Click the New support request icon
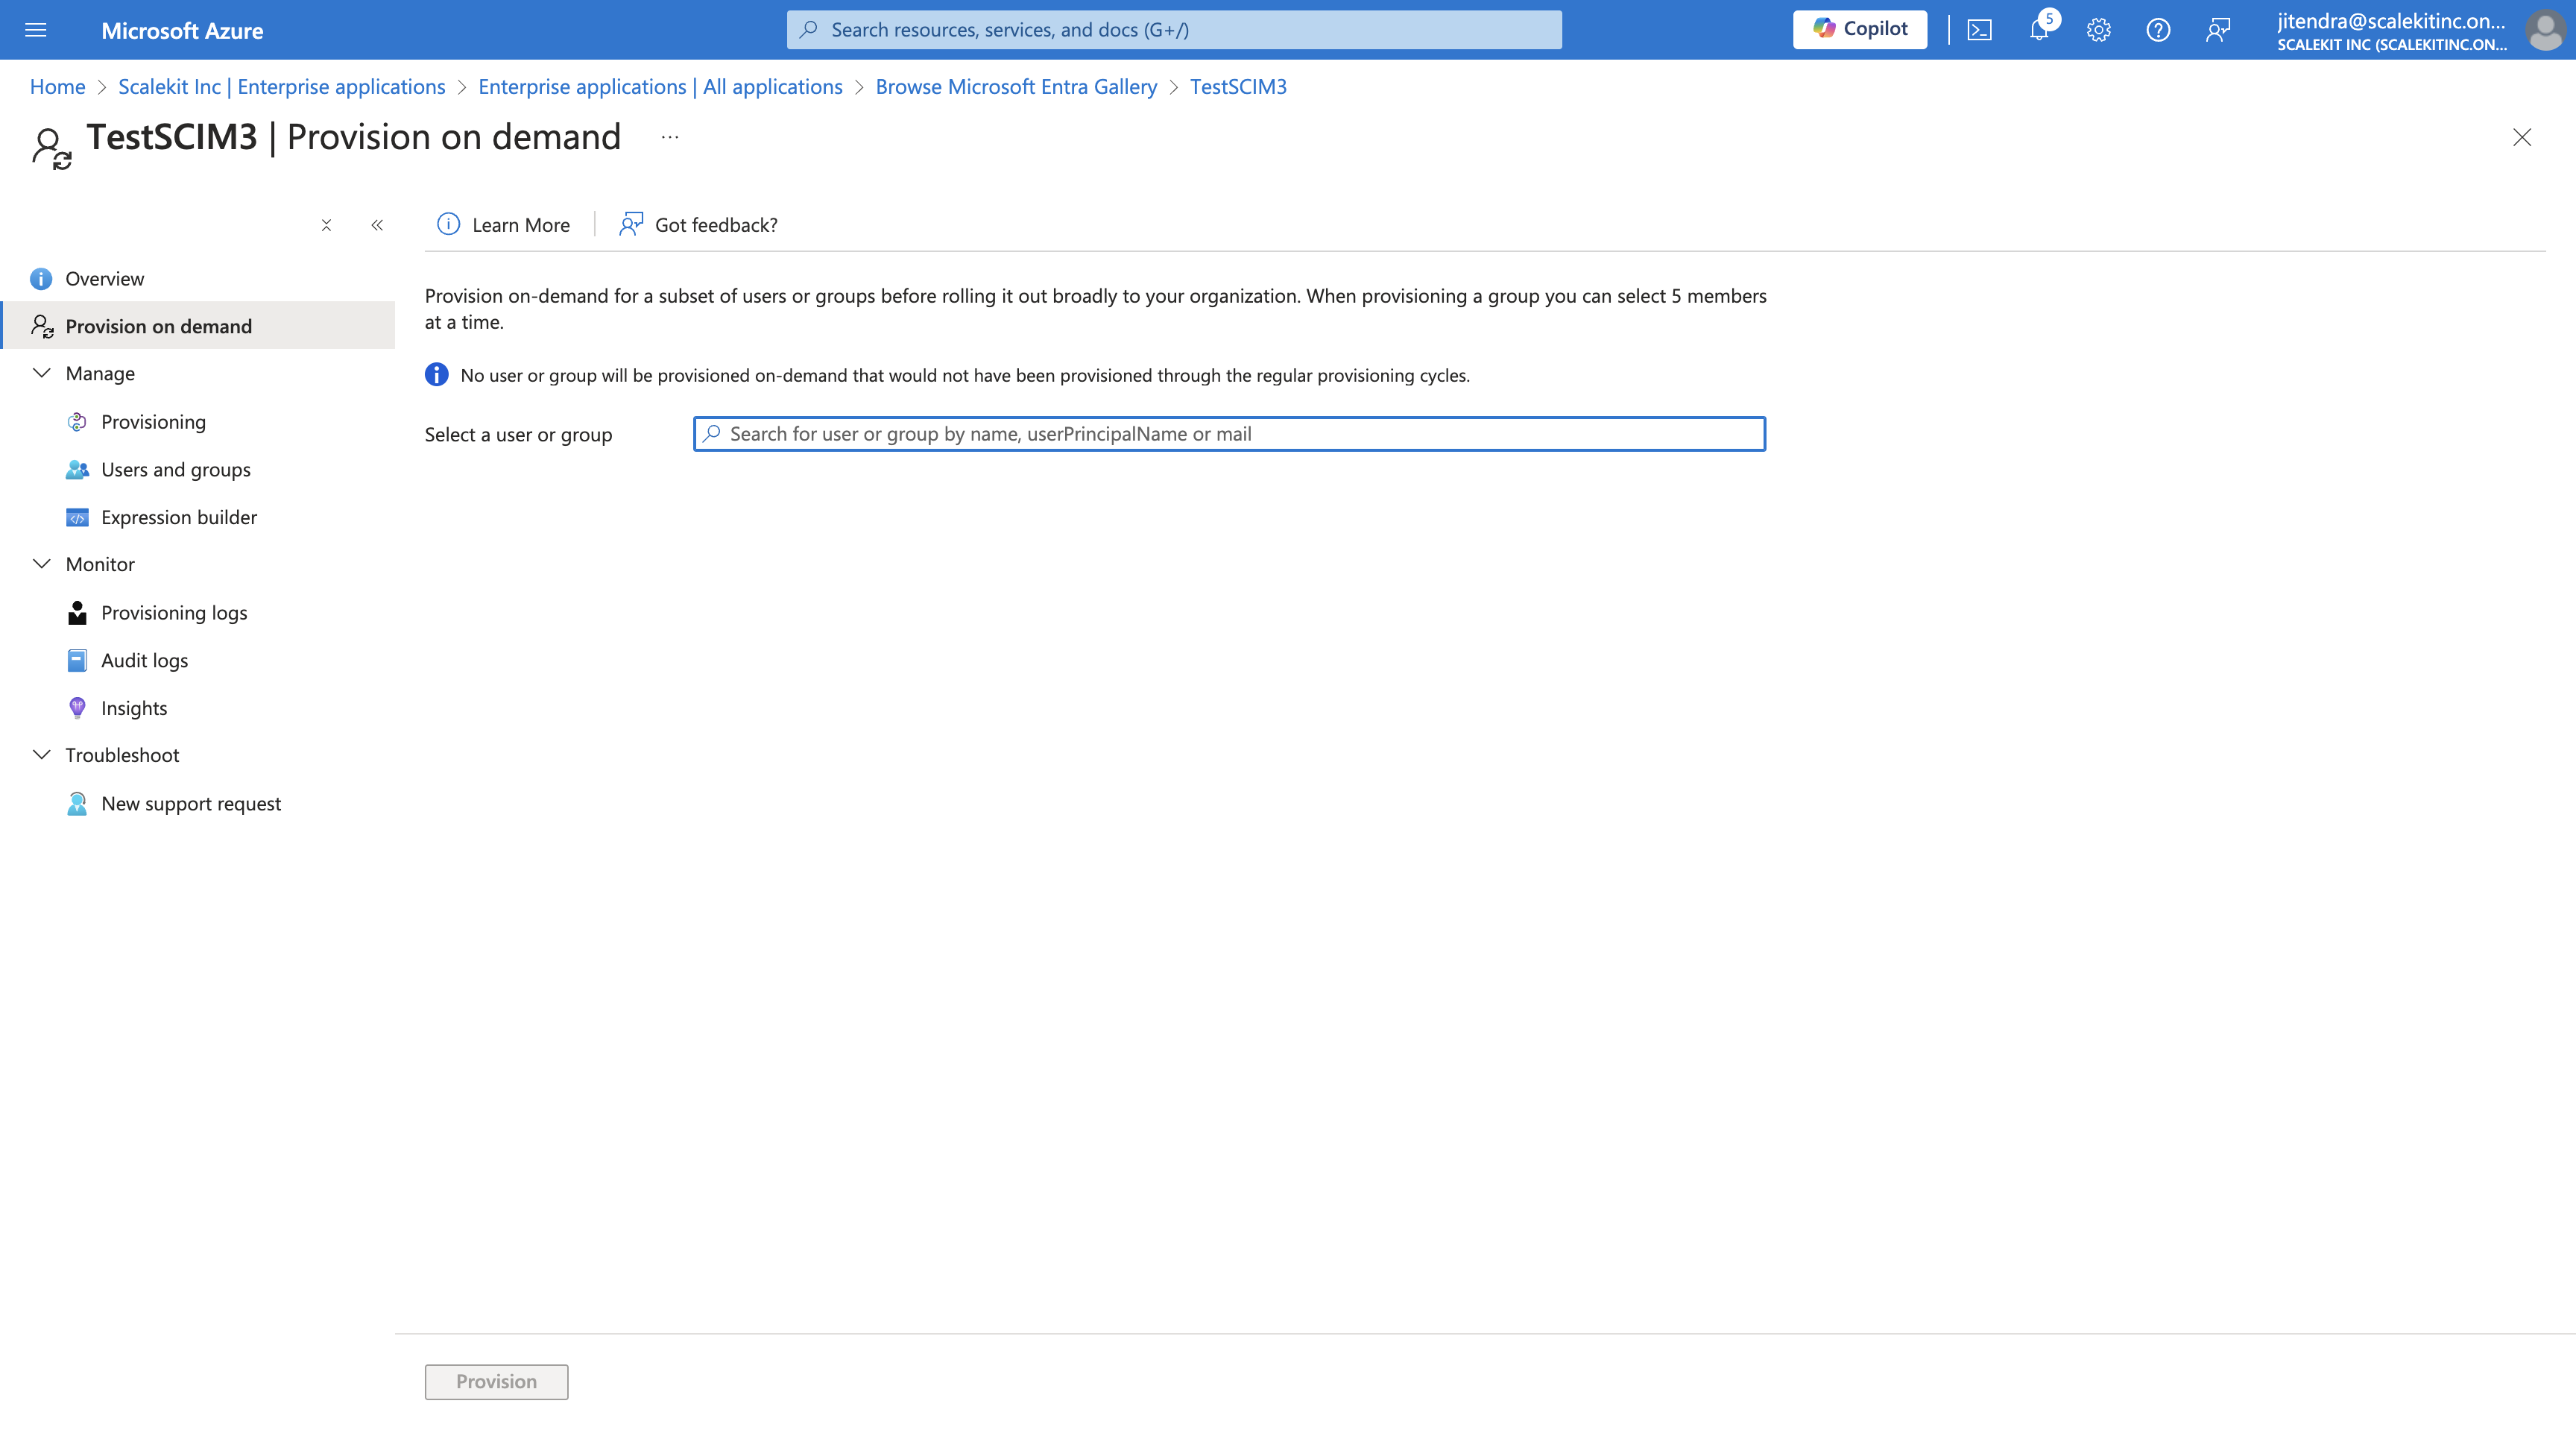 pos(77,803)
